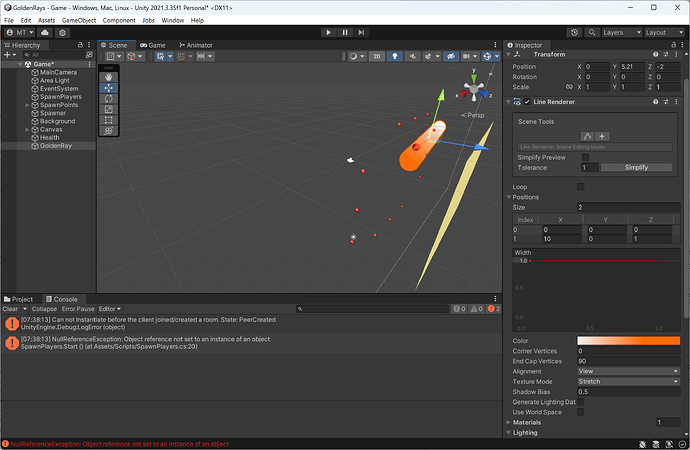Check the Simplify Preview checkbox
The width and height of the screenshot is (690, 450).
585,157
